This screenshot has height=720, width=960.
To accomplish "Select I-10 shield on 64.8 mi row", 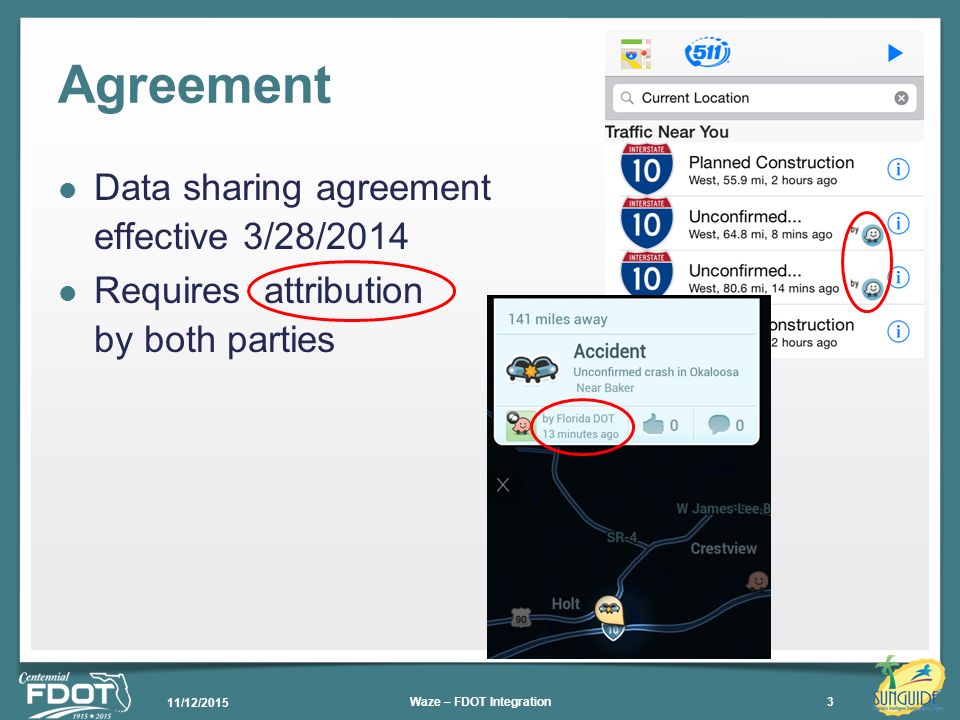I will pyautogui.click(x=647, y=223).
